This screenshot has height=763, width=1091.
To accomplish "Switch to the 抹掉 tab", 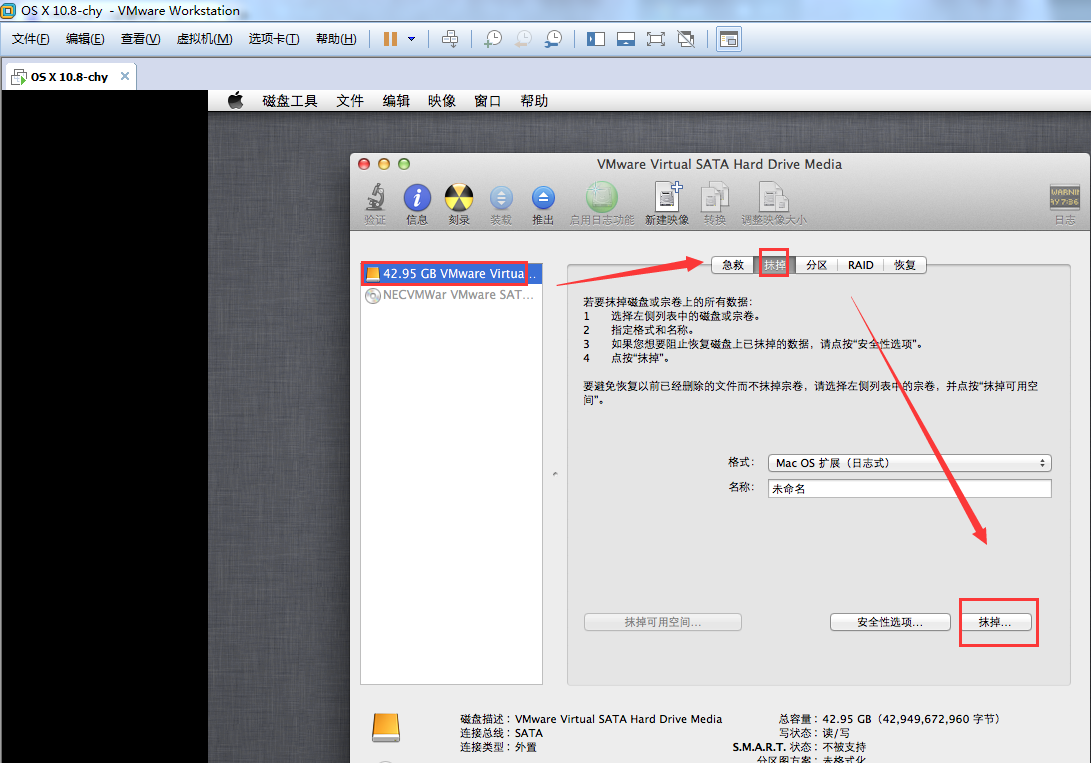I will point(774,265).
